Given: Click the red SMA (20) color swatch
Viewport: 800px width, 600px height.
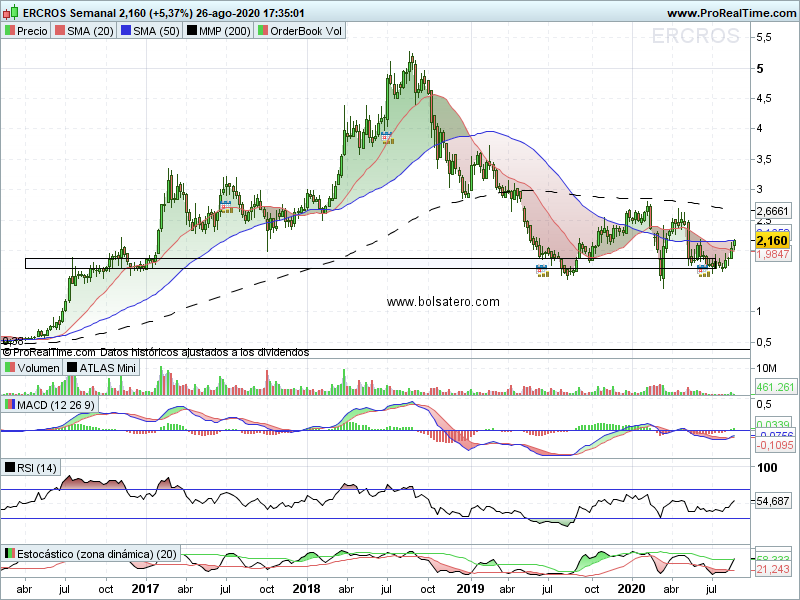Looking at the screenshot, I should coord(60,31).
